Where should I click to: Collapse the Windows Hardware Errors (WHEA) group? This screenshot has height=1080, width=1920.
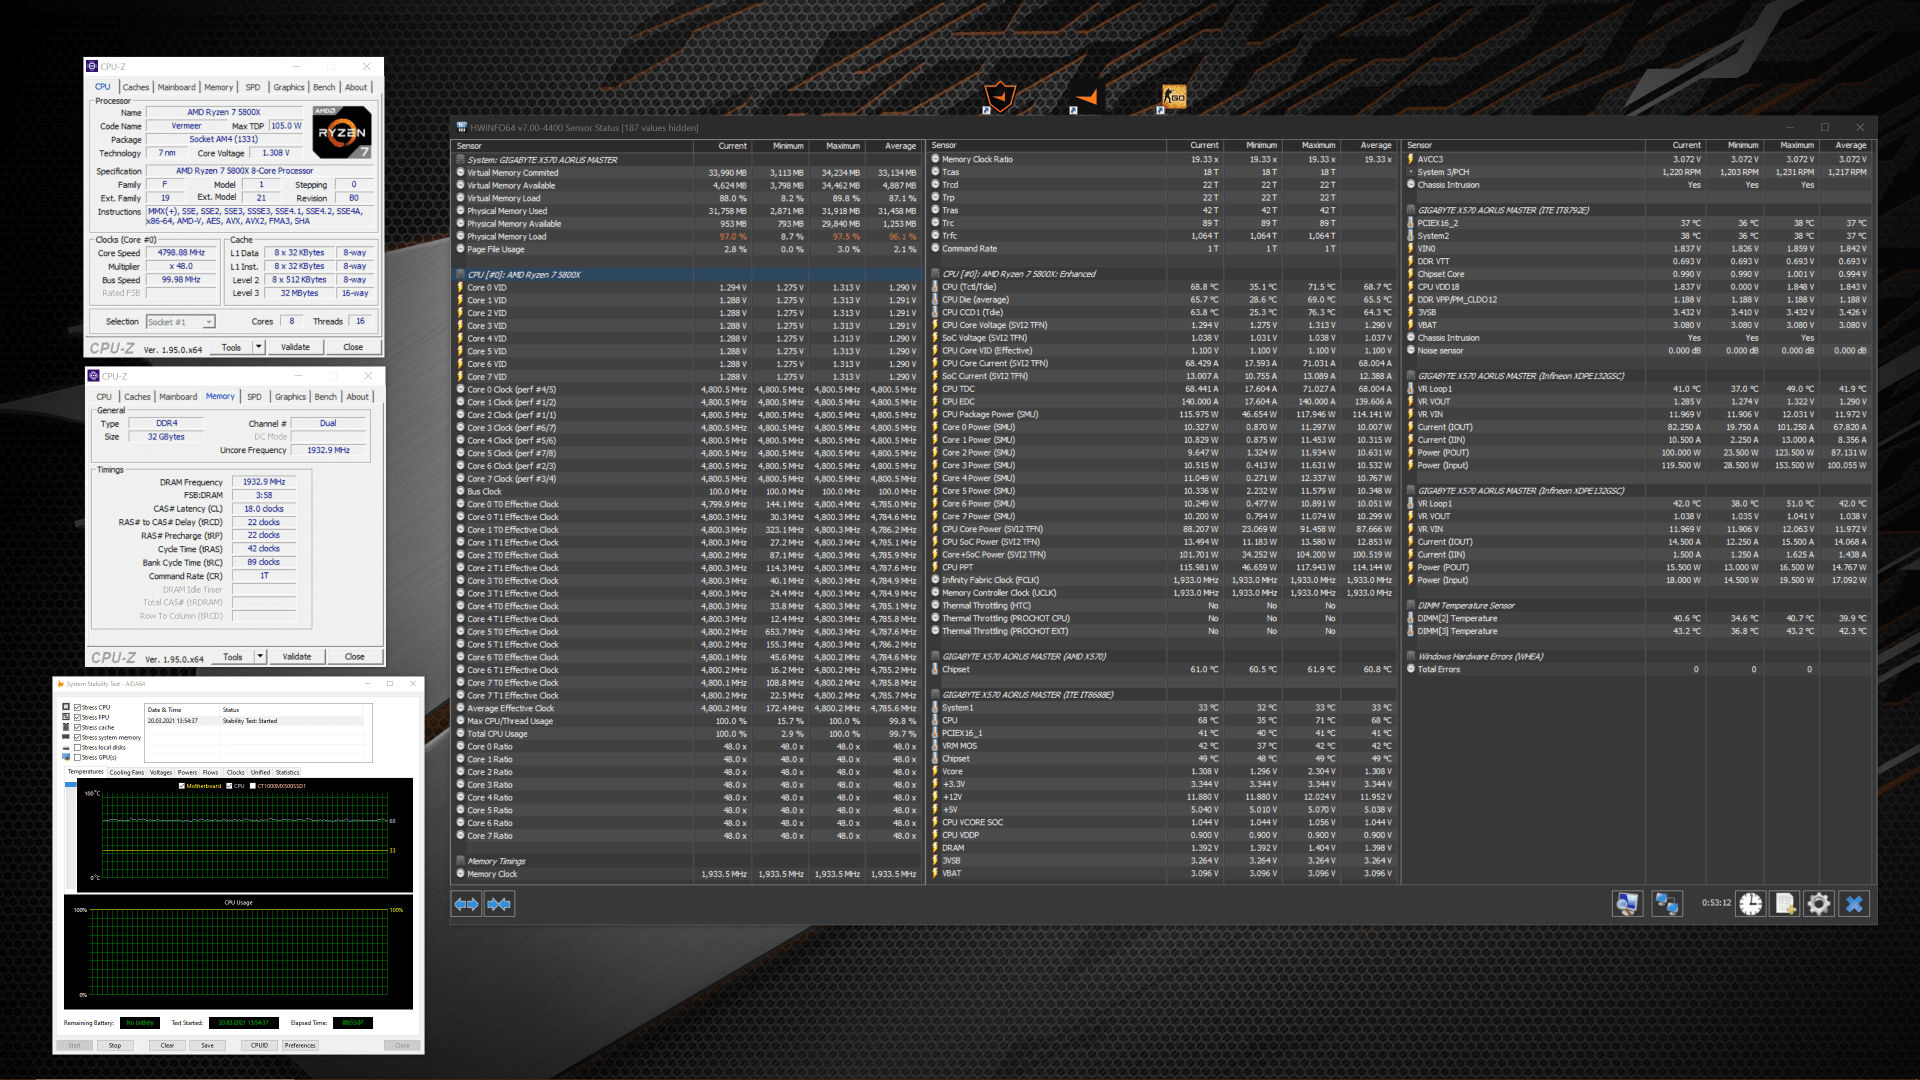(x=1411, y=657)
